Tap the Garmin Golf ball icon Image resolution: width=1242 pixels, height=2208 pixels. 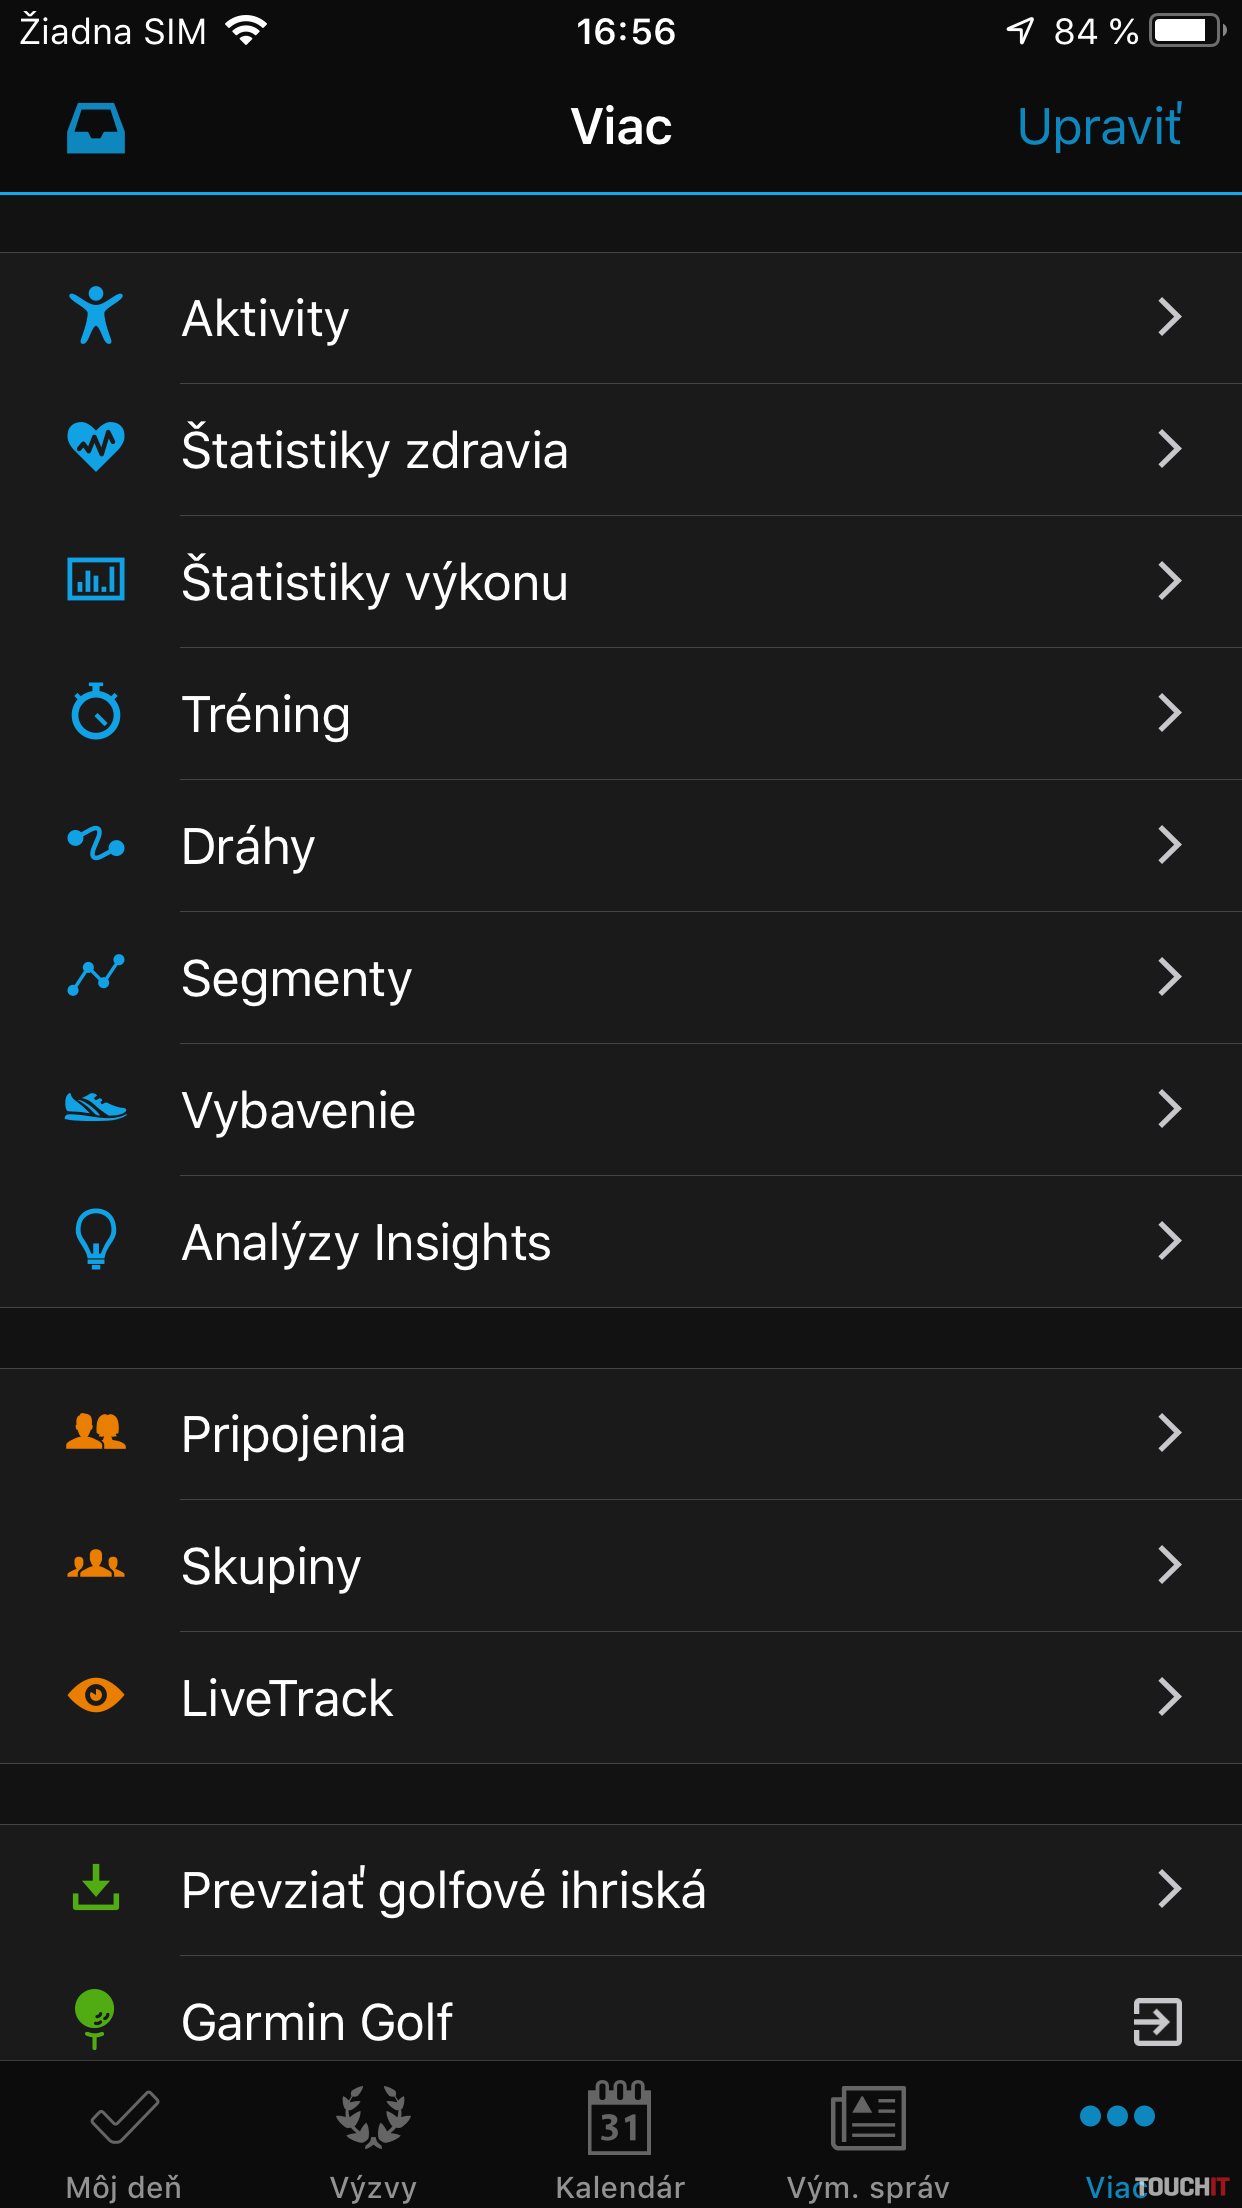(96, 2018)
